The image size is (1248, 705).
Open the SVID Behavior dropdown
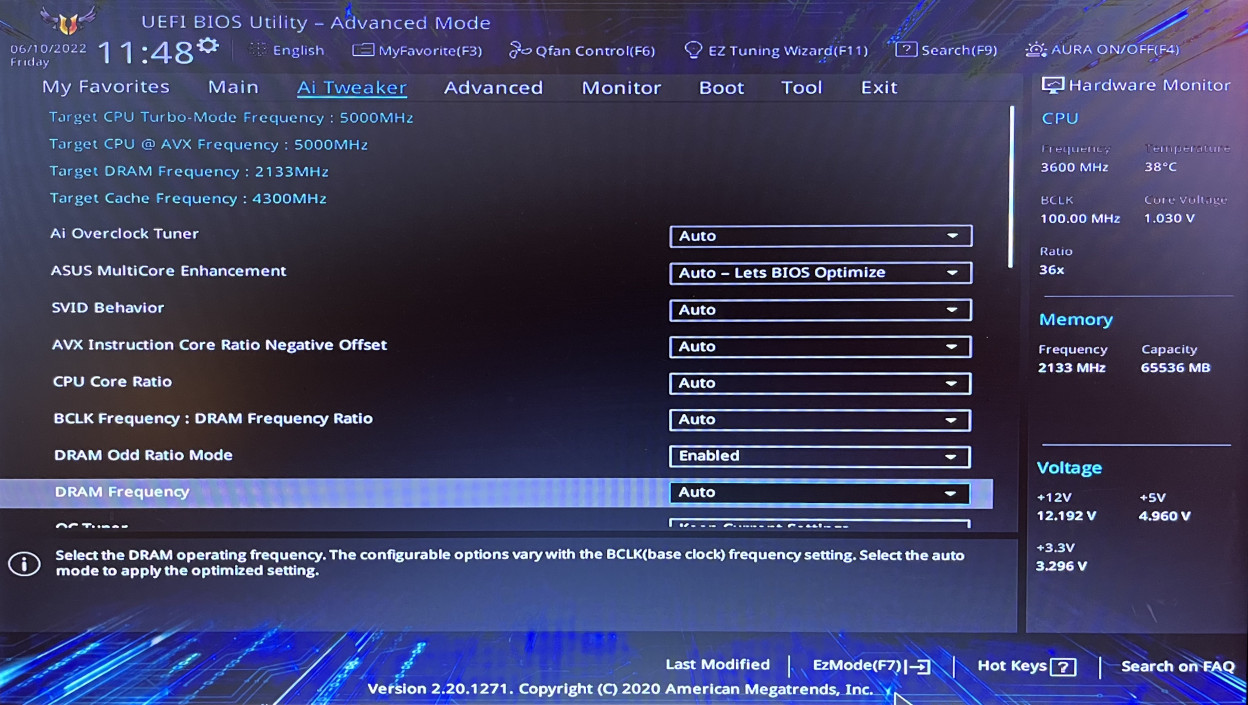click(x=820, y=310)
